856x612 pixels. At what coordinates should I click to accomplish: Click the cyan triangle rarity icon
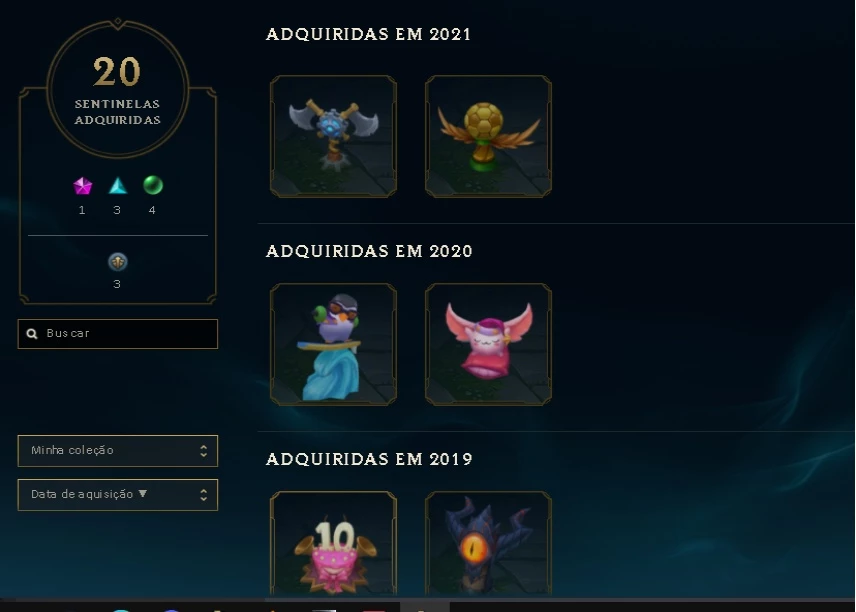click(118, 186)
